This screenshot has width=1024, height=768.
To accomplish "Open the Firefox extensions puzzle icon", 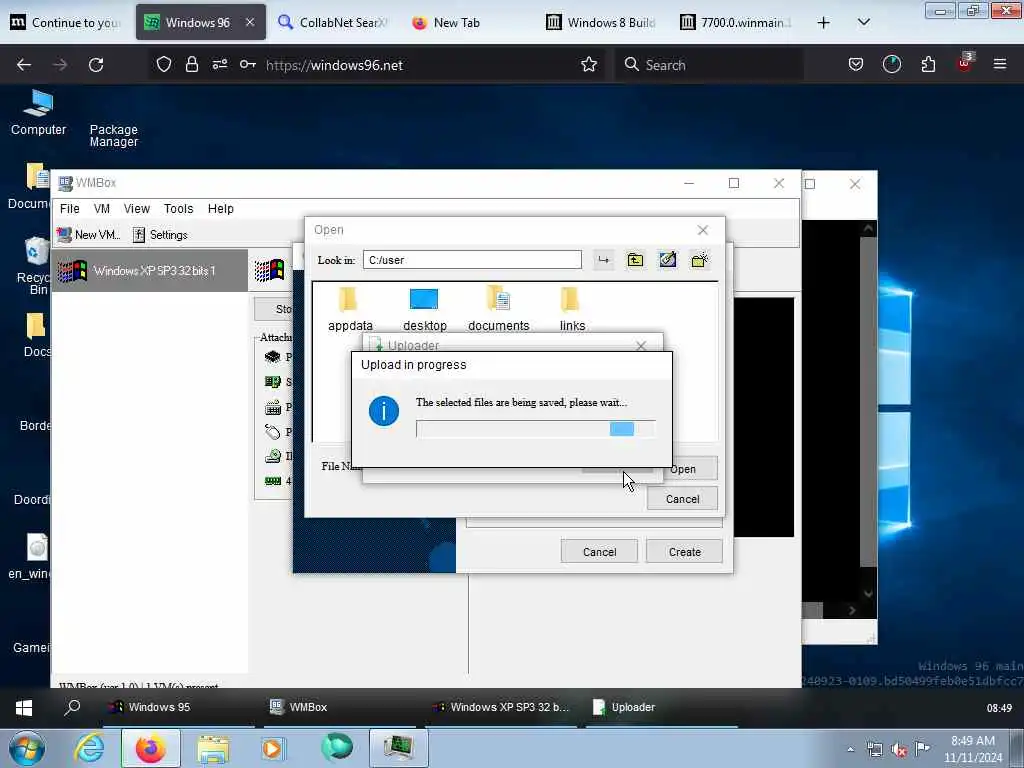I will click(x=928, y=65).
